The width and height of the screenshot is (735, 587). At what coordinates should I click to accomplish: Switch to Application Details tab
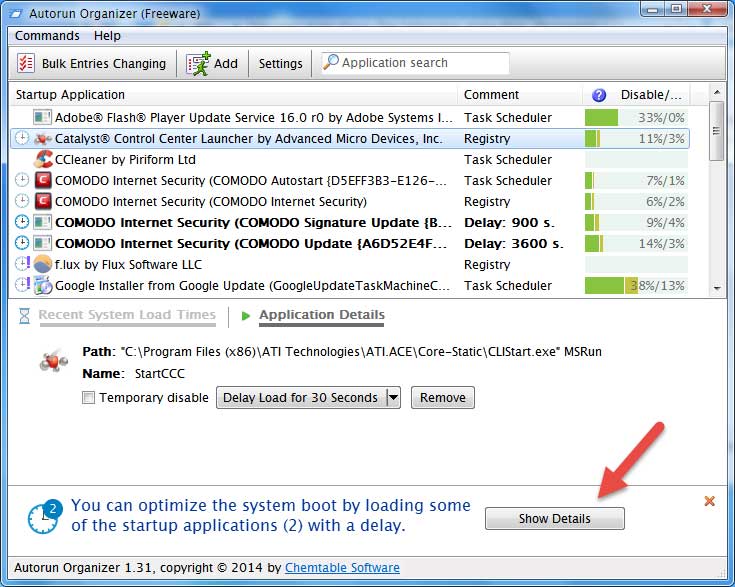coord(322,315)
